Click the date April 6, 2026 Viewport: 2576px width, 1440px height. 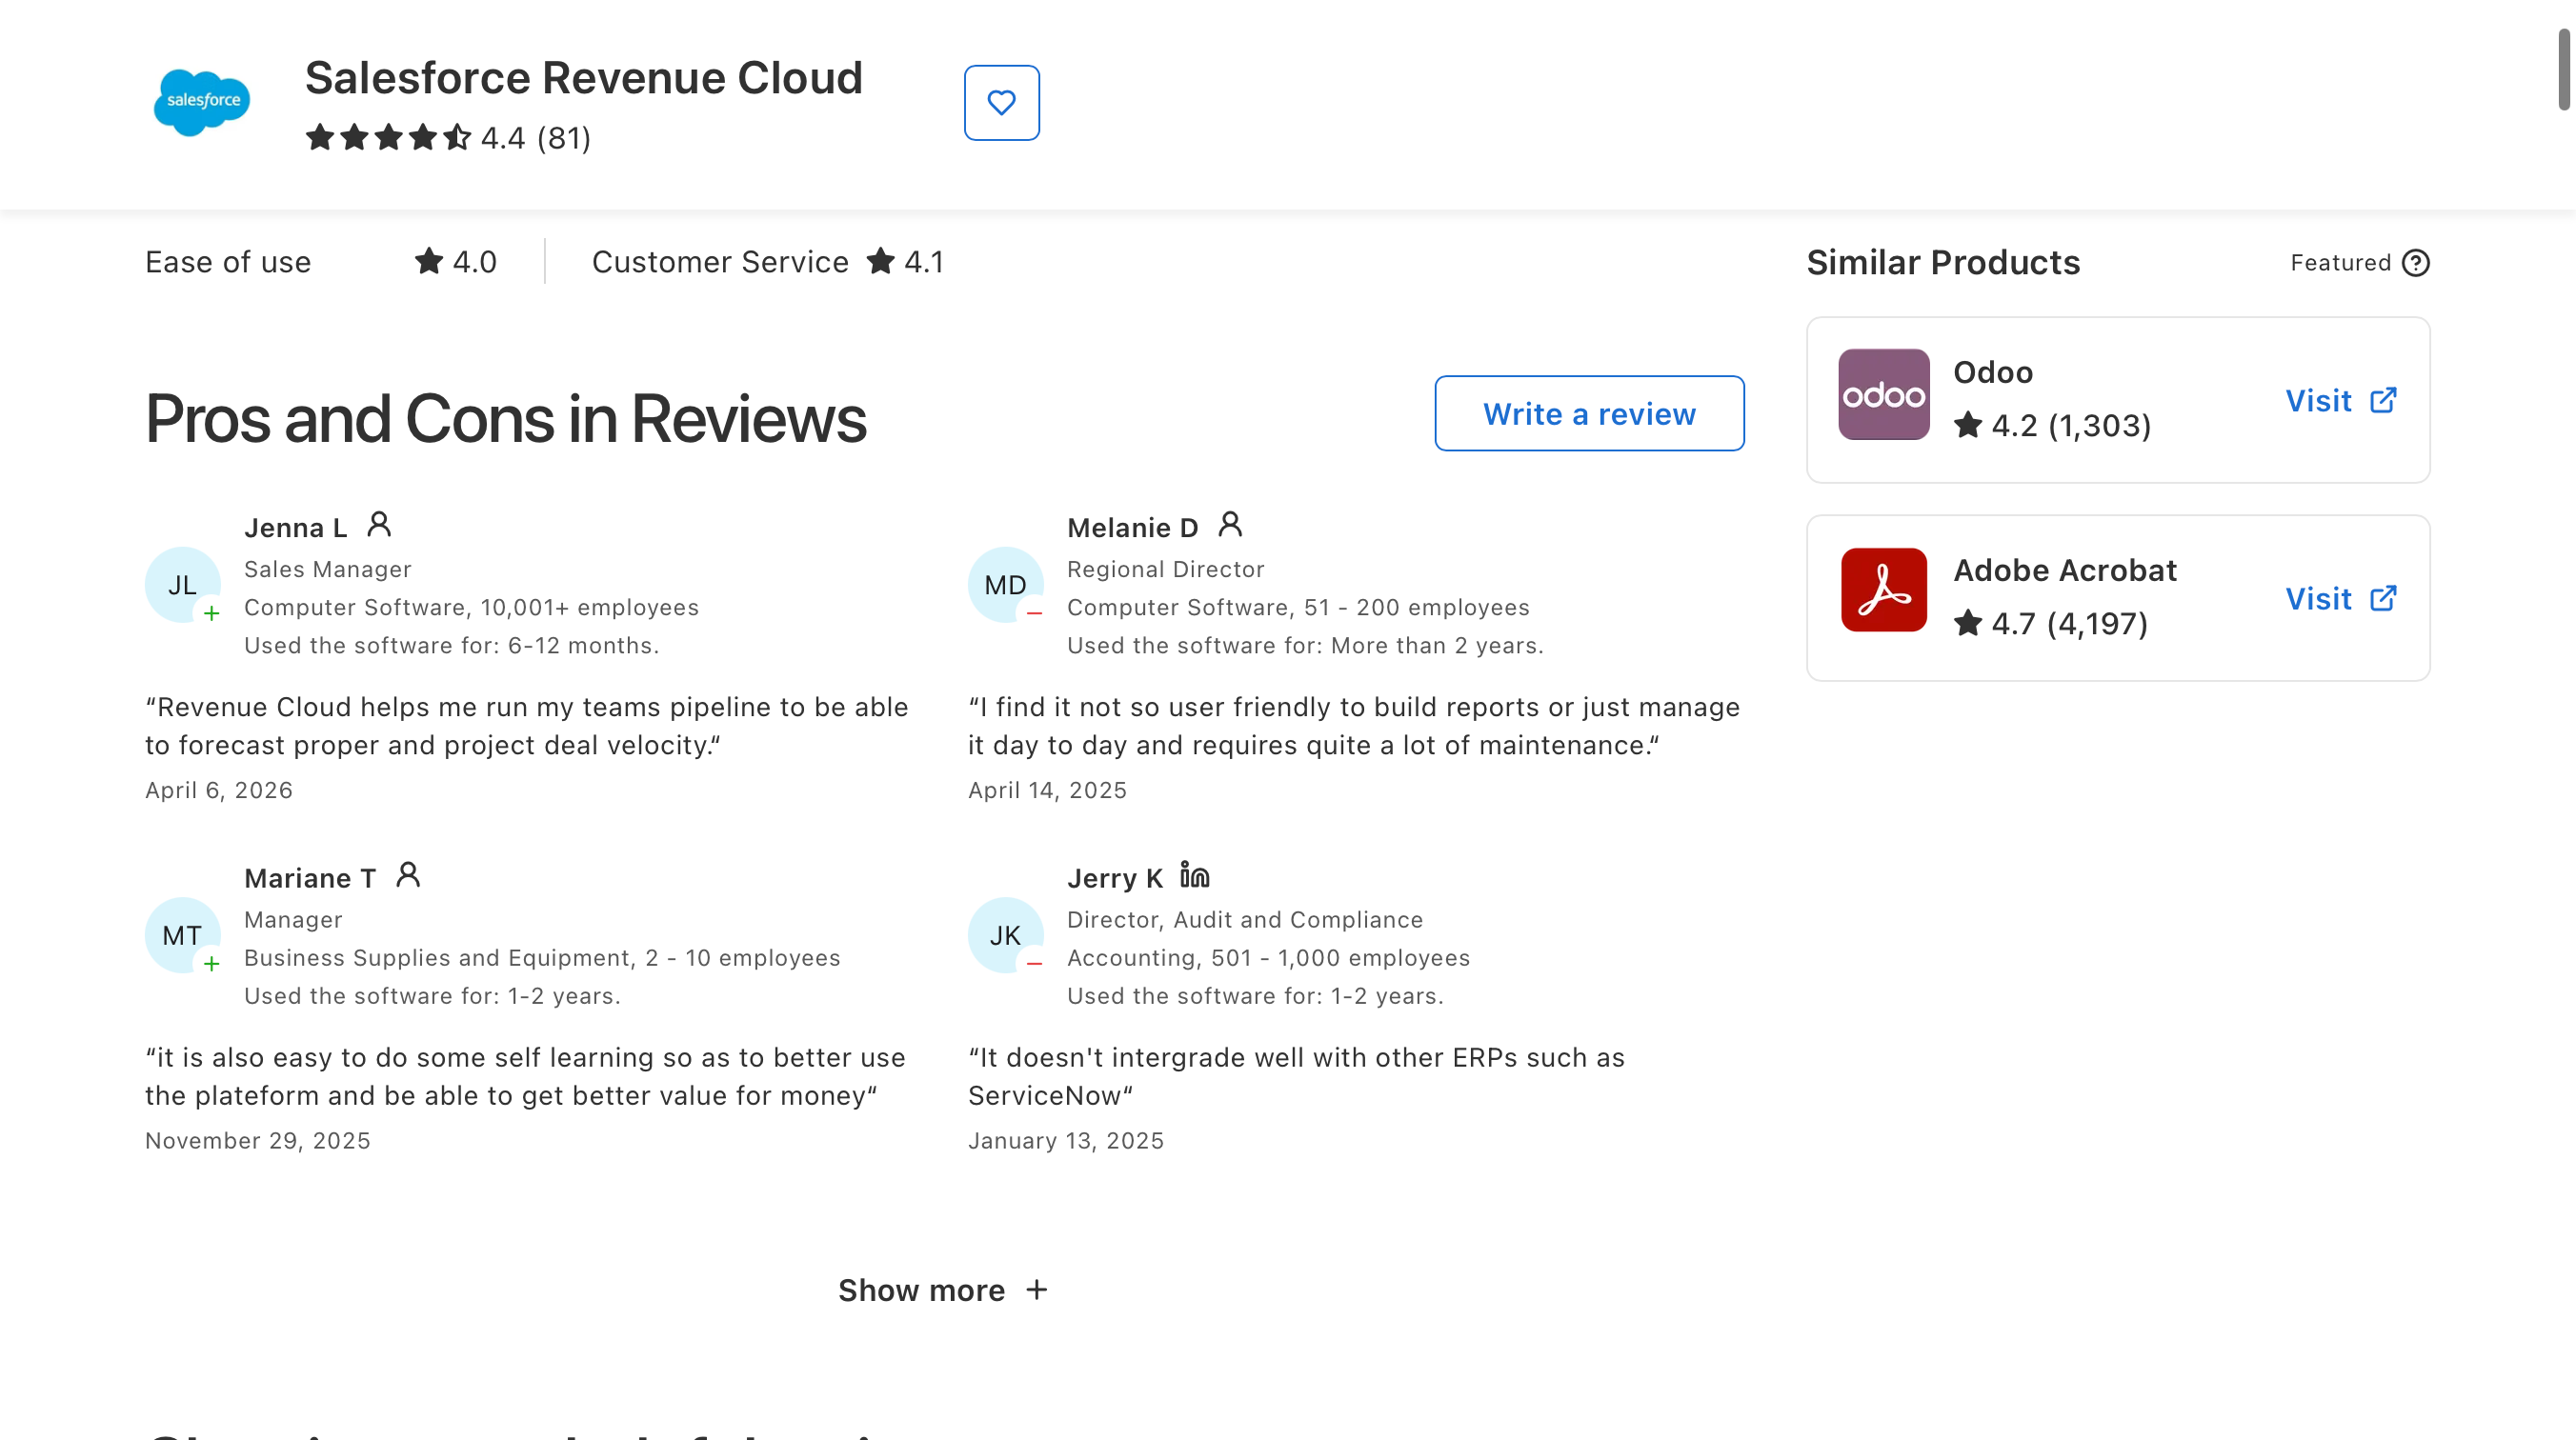(219, 790)
